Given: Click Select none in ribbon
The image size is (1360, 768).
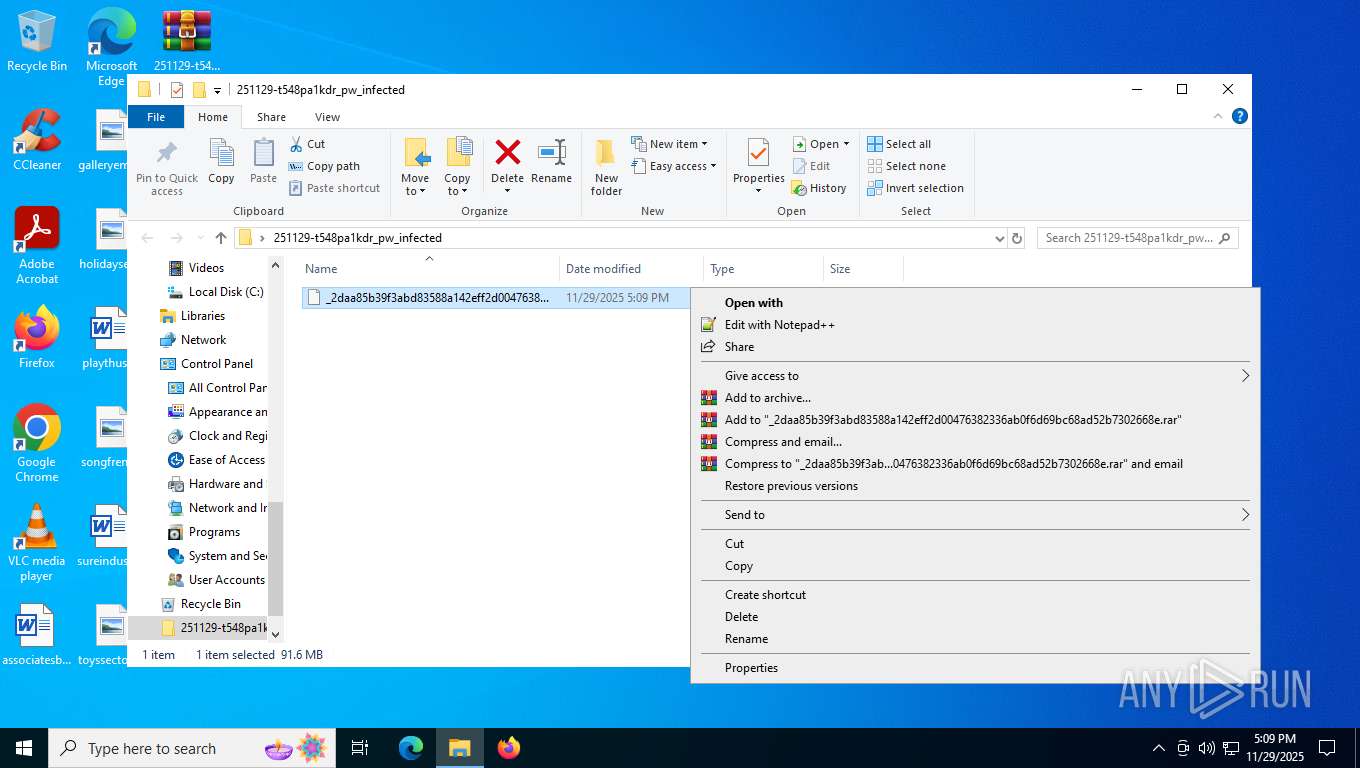Looking at the screenshot, I should click(906, 166).
